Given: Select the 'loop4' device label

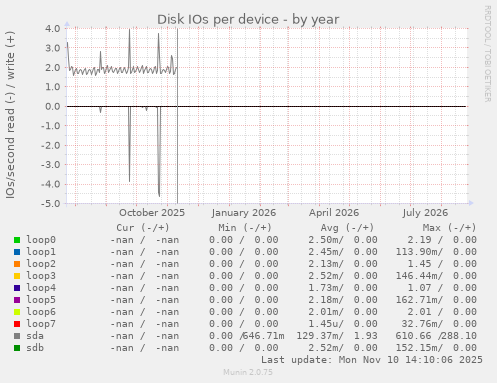Looking at the screenshot, I should pyautogui.click(x=41, y=288).
